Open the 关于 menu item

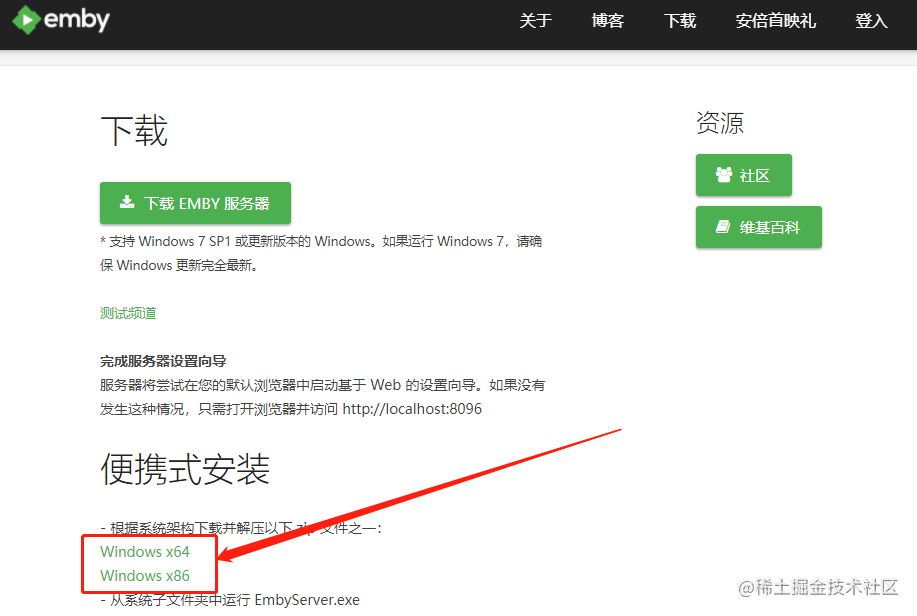[x=536, y=21]
